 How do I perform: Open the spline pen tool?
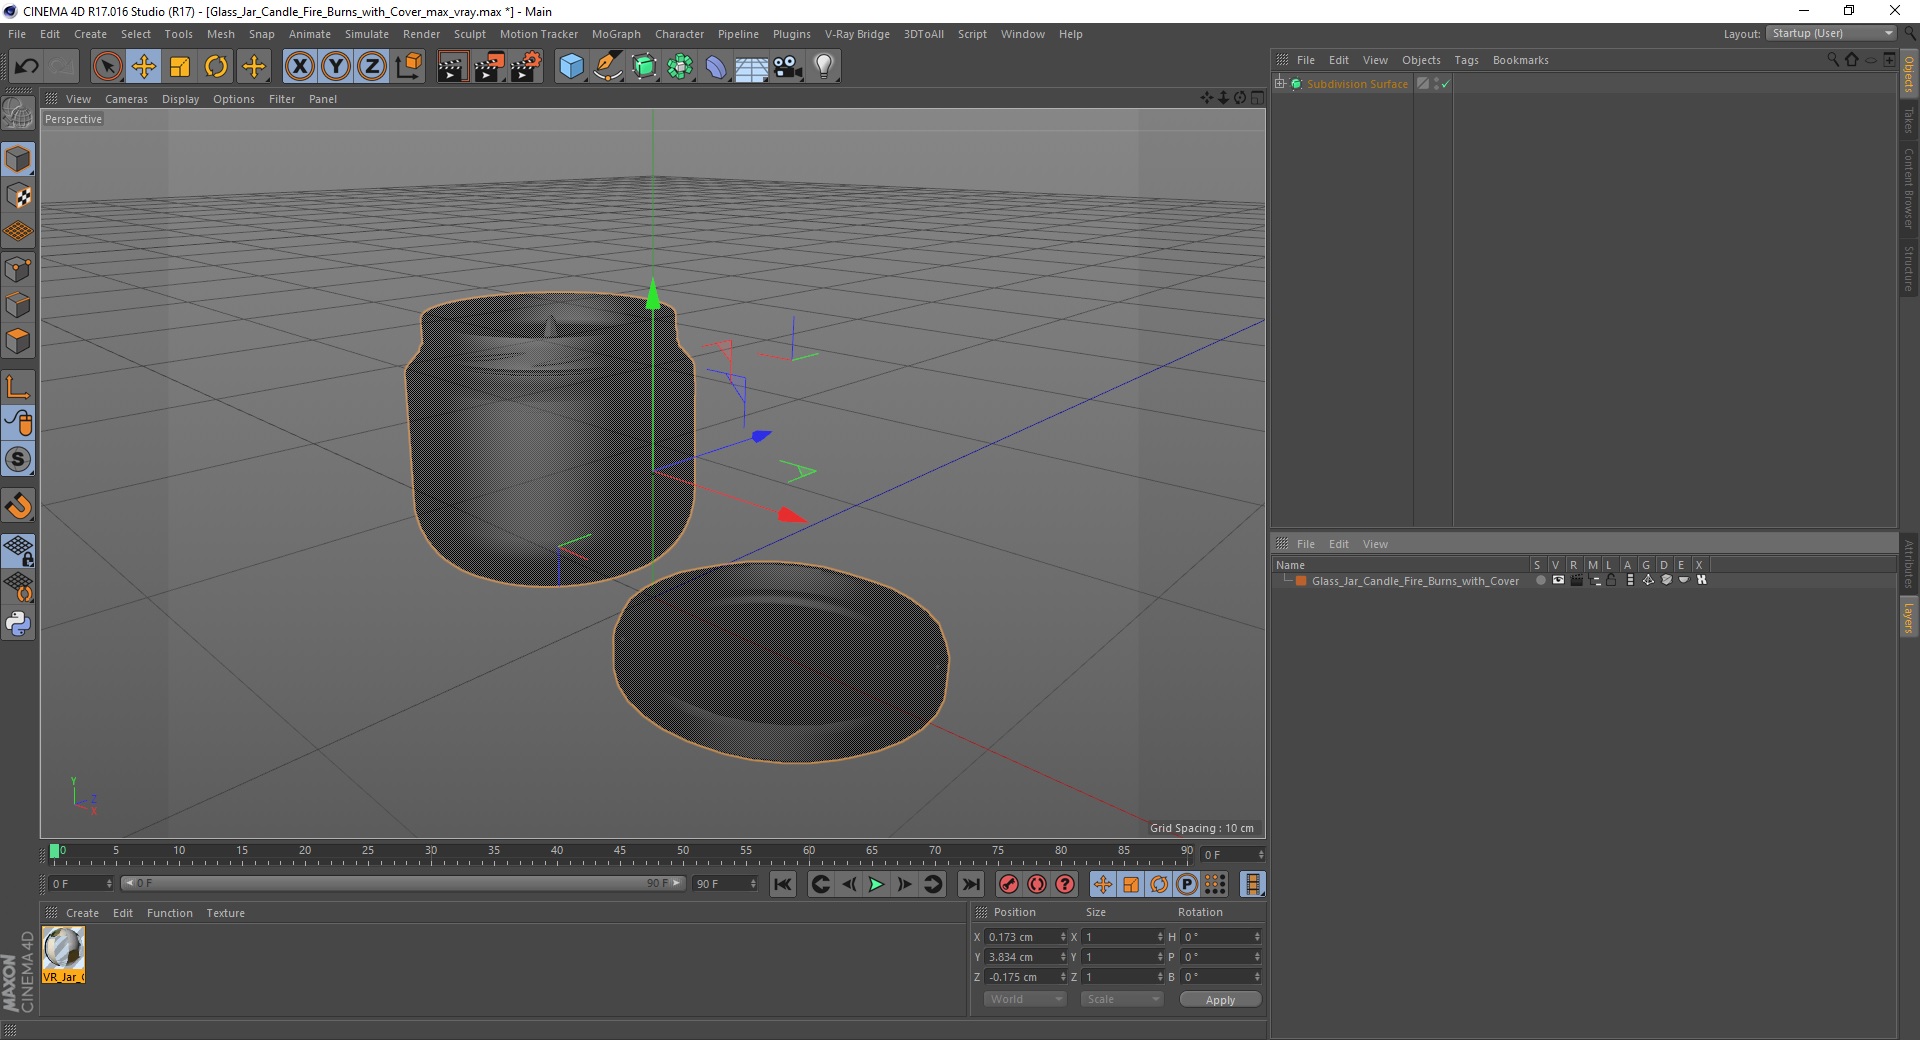pyautogui.click(x=608, y=67)
